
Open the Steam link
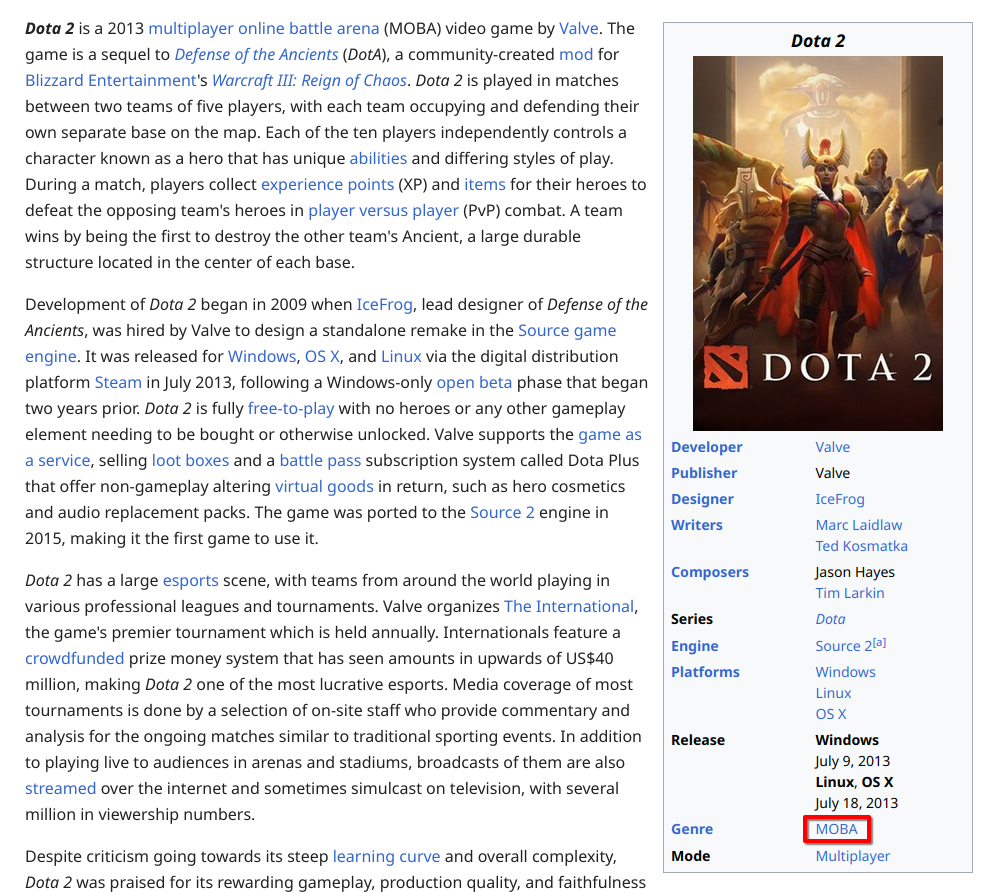click(118, 382)
